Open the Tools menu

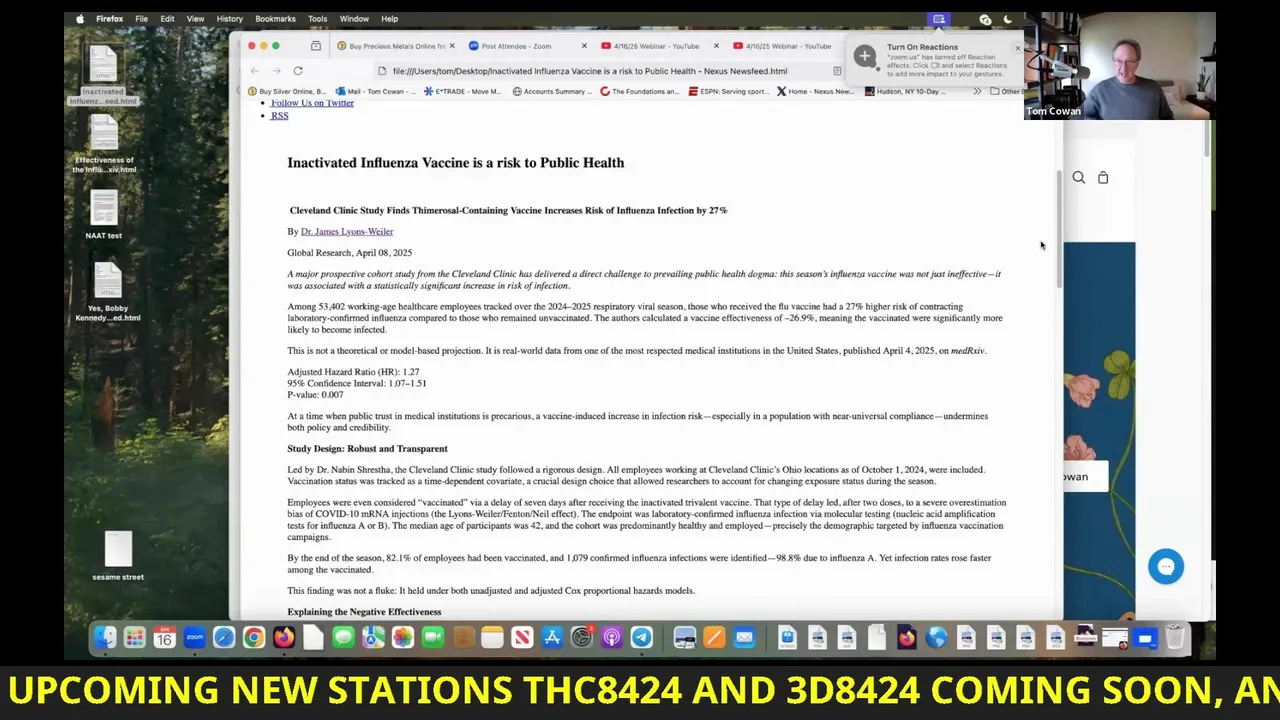(x=317, y=19)
